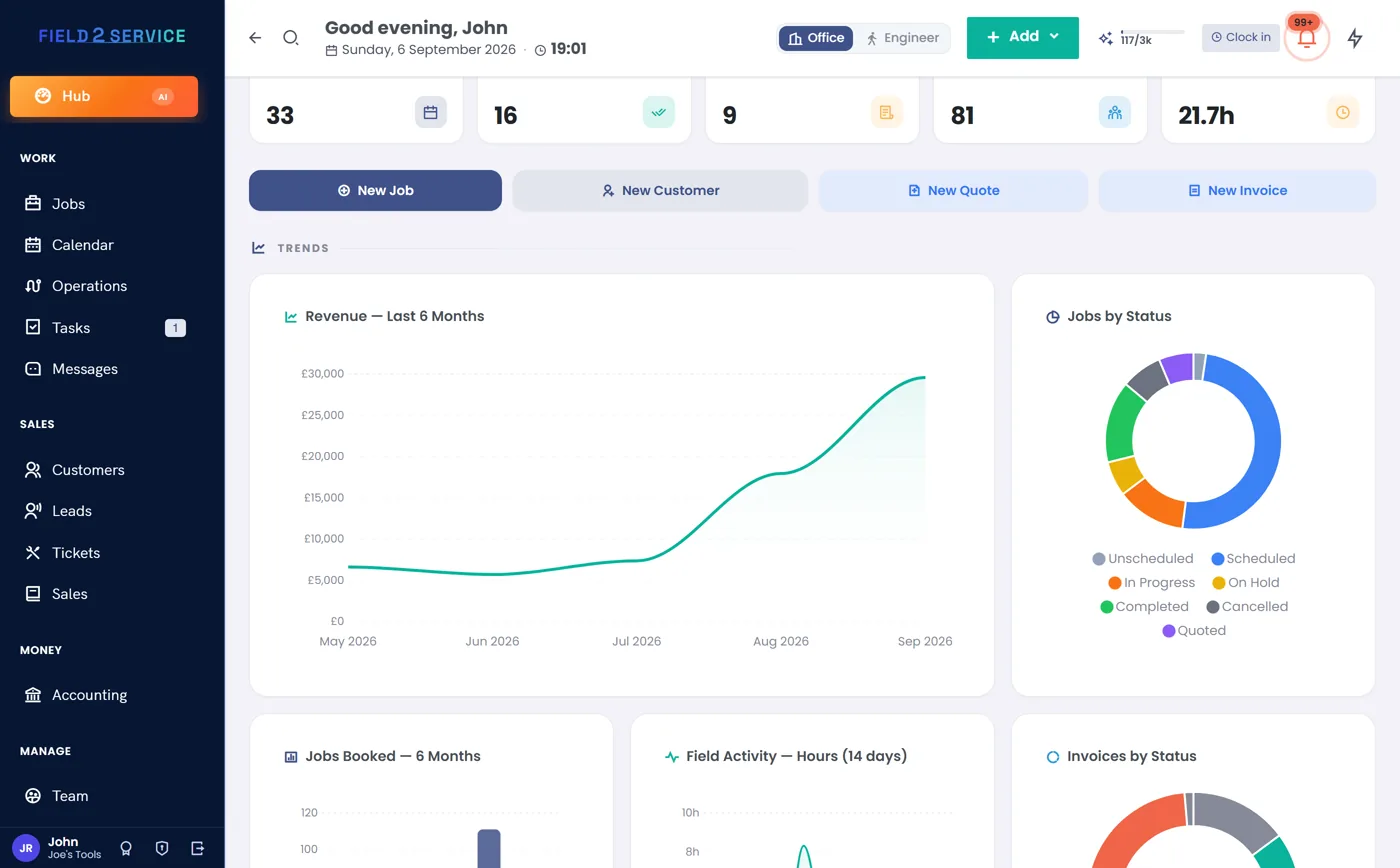Viewport: 1400px width, 868px height.
Task: Click the Clock in button
Action: [x=1241, y=38]
